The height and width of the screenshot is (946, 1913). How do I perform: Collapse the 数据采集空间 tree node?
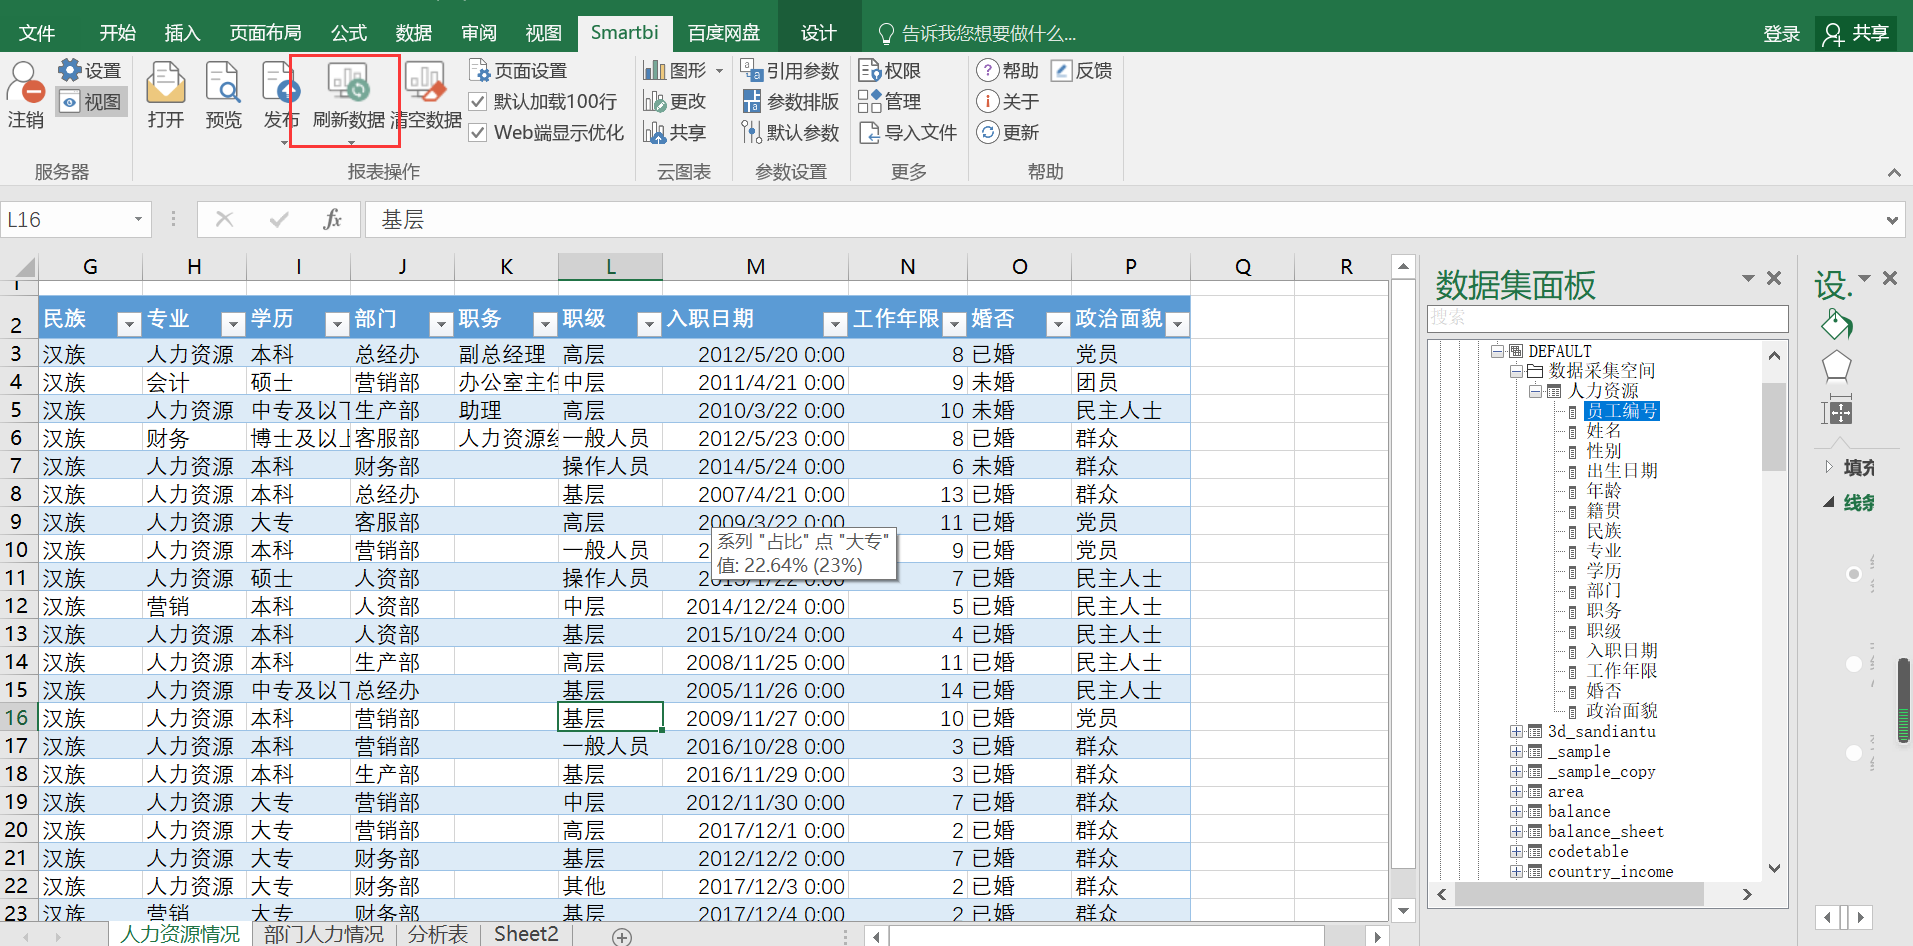tap(1516, 371)
